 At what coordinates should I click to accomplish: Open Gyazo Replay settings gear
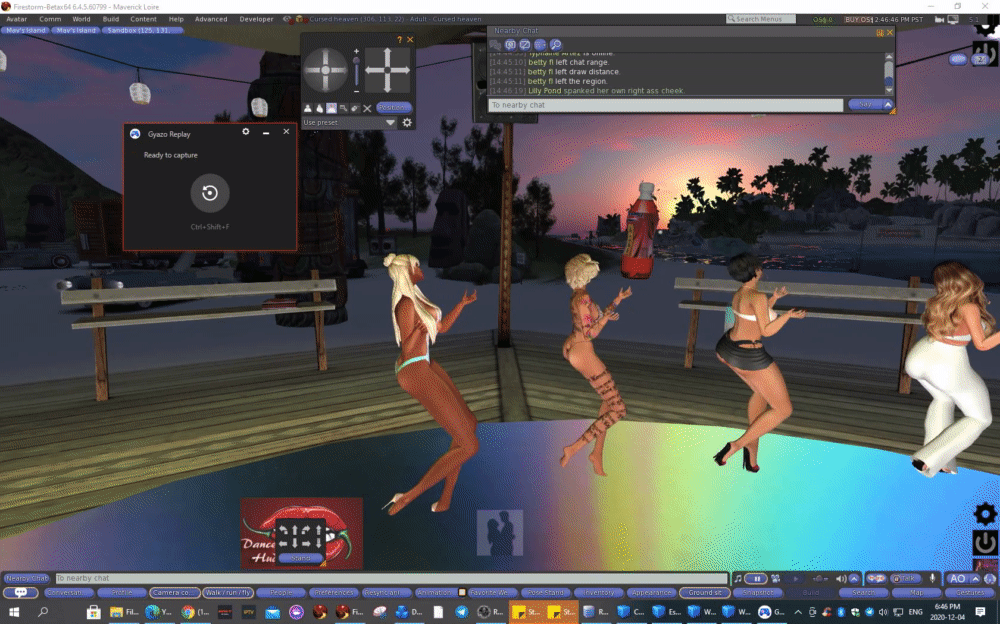click(x=246, y=131)
